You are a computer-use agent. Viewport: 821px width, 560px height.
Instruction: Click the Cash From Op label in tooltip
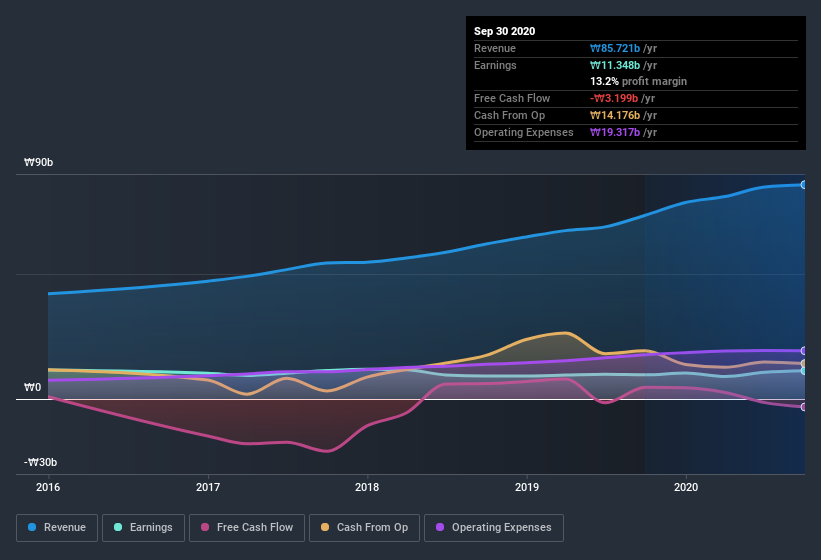[x=509, y=115]
